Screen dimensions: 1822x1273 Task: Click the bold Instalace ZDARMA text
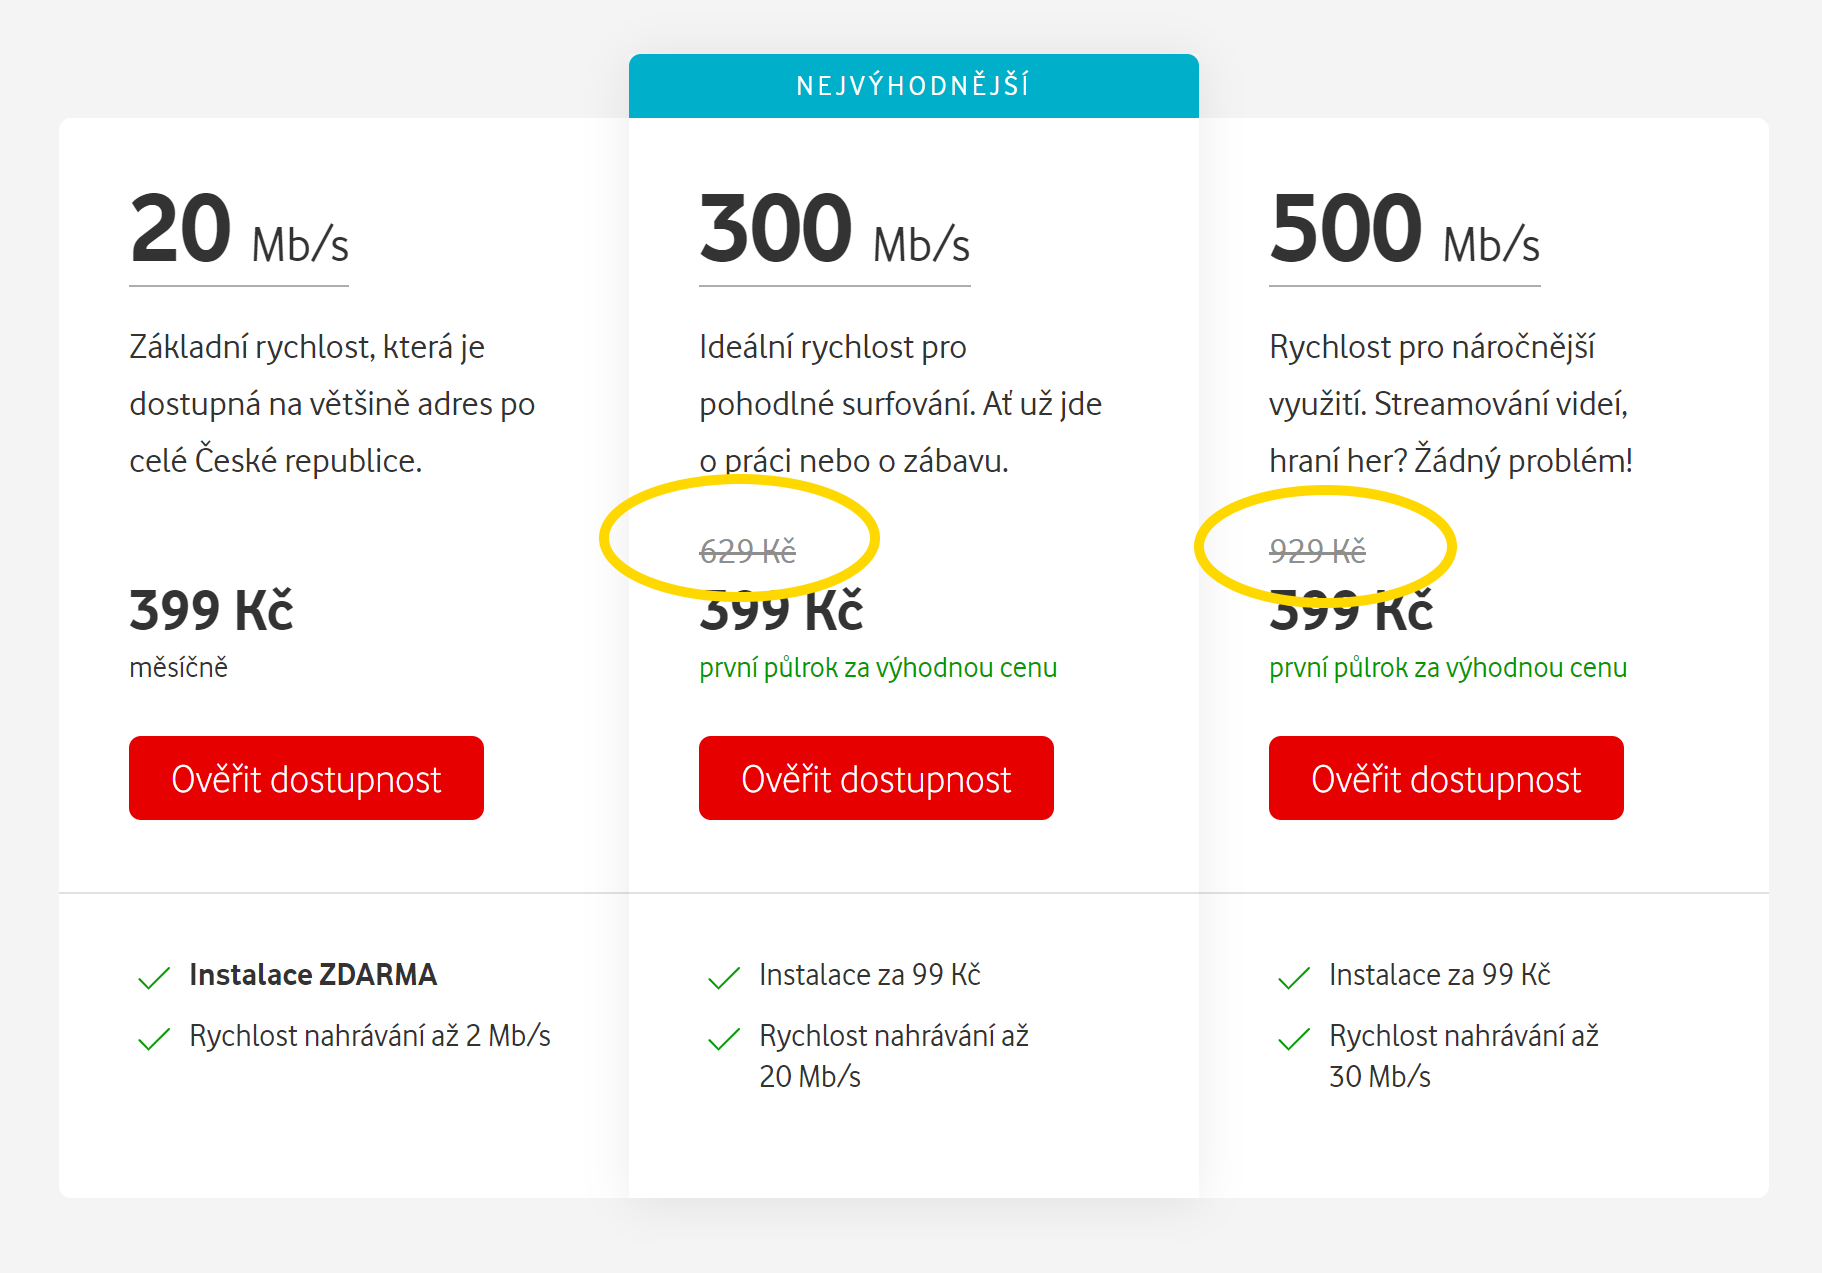click(313, 974)
